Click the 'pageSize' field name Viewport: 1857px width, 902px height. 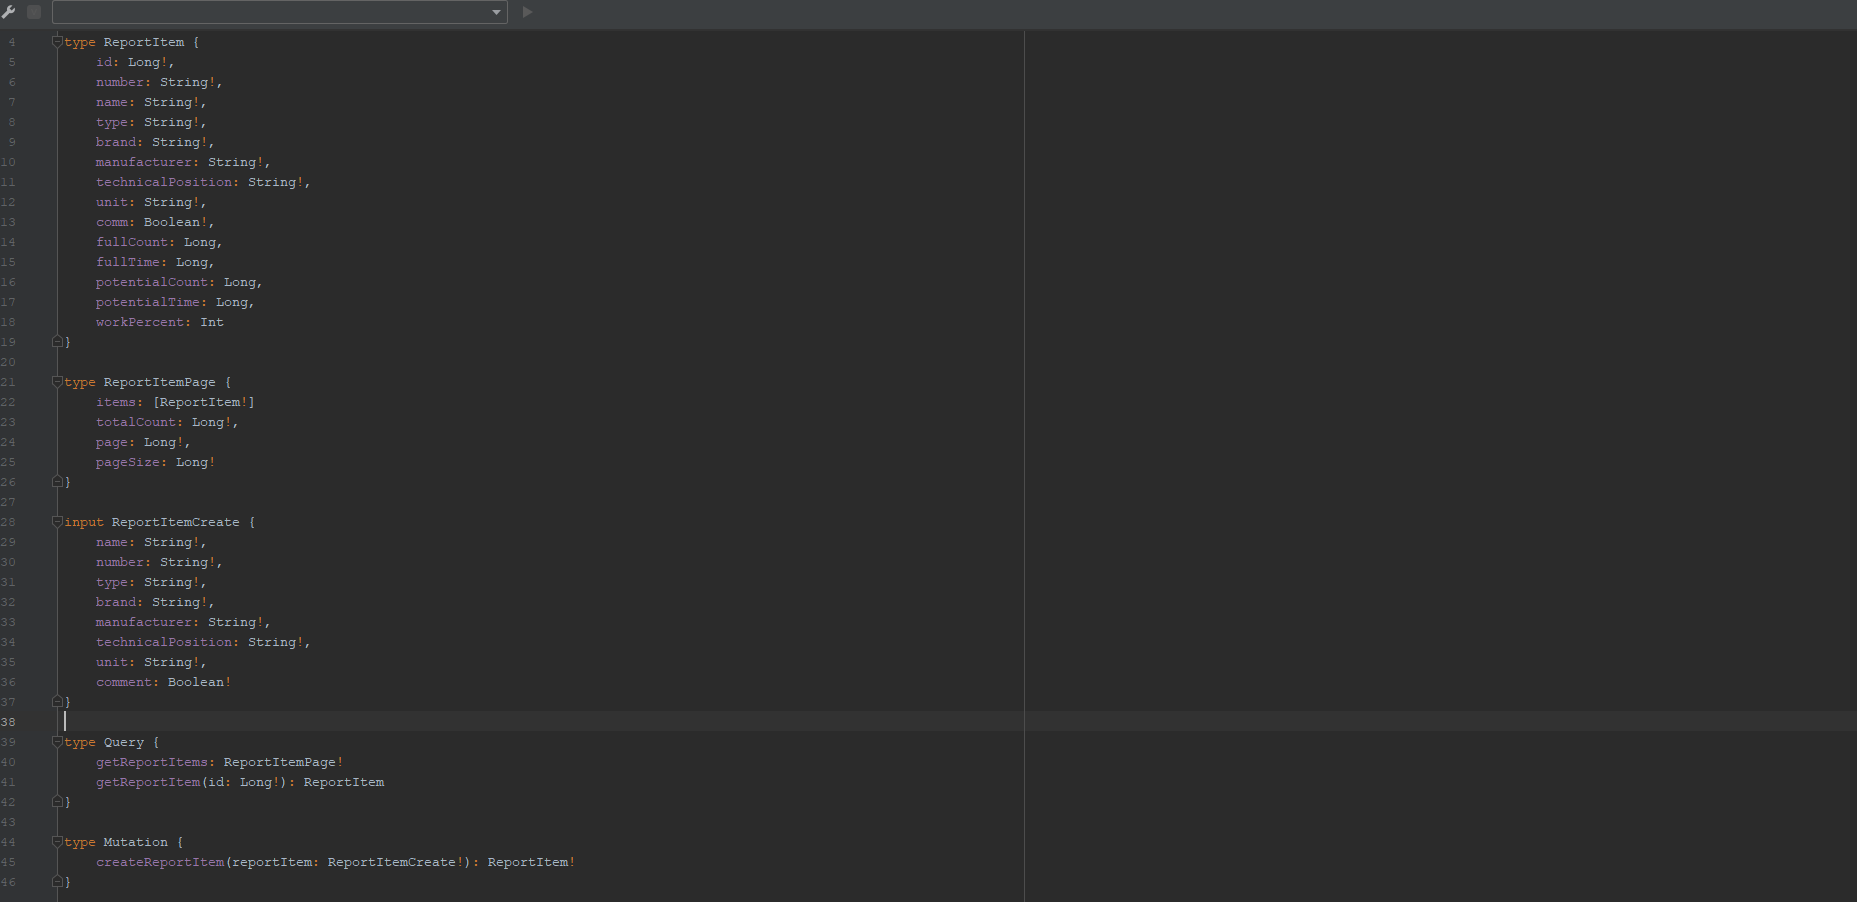[x=128, y=462]
